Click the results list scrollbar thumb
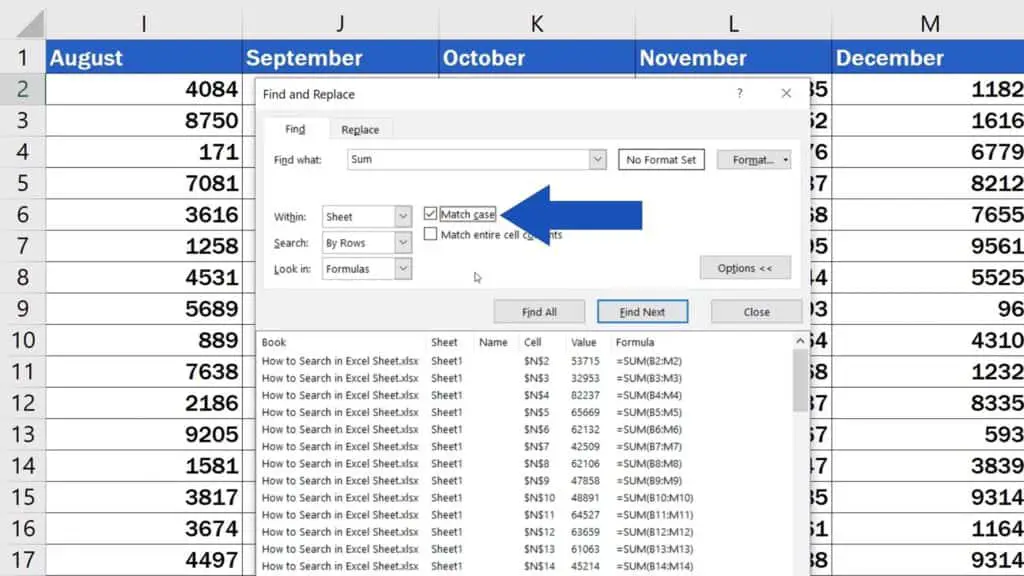This screenshot has width=1024, height=576. click(800, 381)
